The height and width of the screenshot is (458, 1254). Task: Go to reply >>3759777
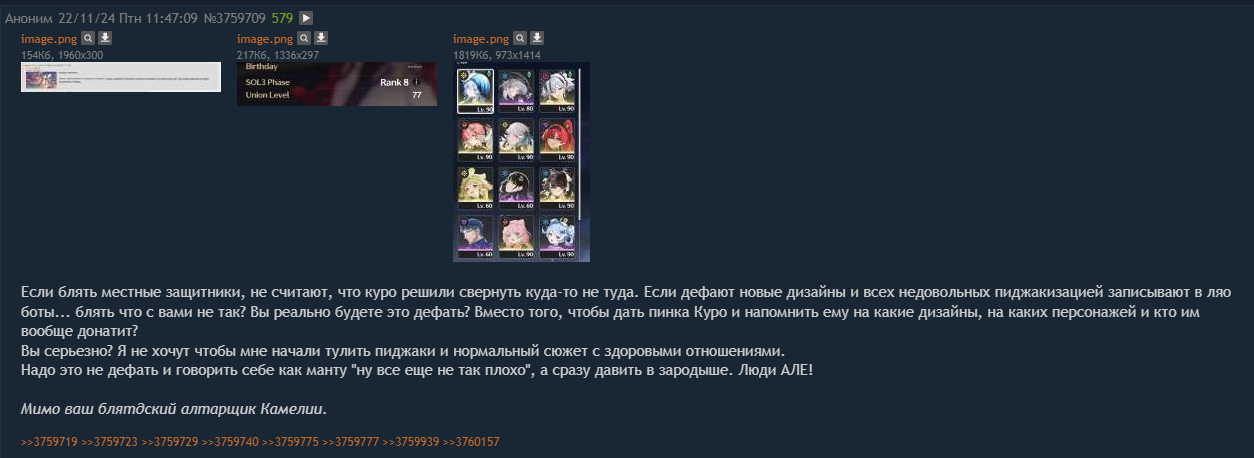pyautogui.click(x=350, y=441)
